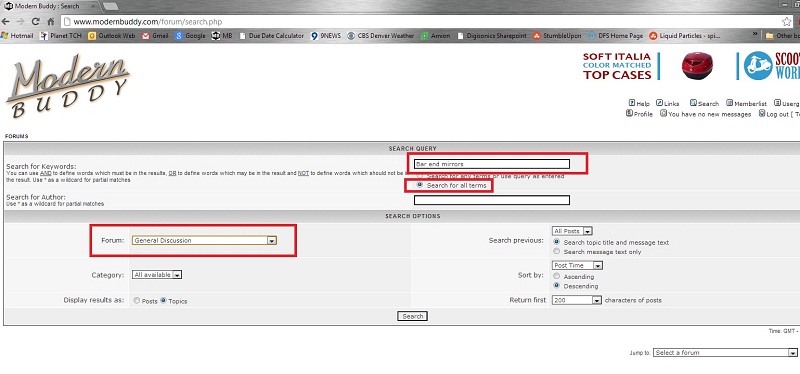This screenshot has height=374, width=800.
Task: Choose Ascending sort order
Action: click(557, 276)
